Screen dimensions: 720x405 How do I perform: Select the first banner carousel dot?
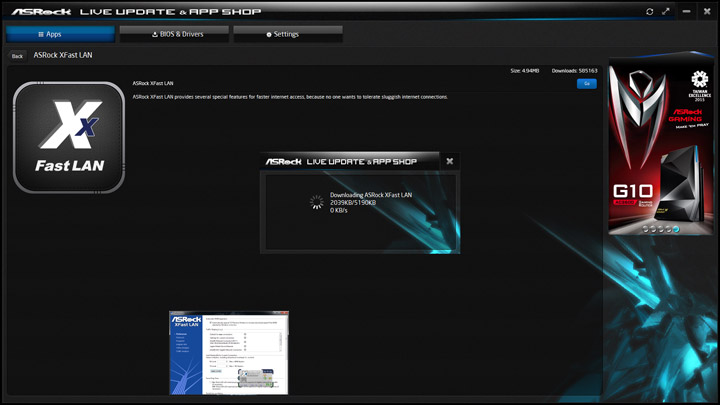646,229
